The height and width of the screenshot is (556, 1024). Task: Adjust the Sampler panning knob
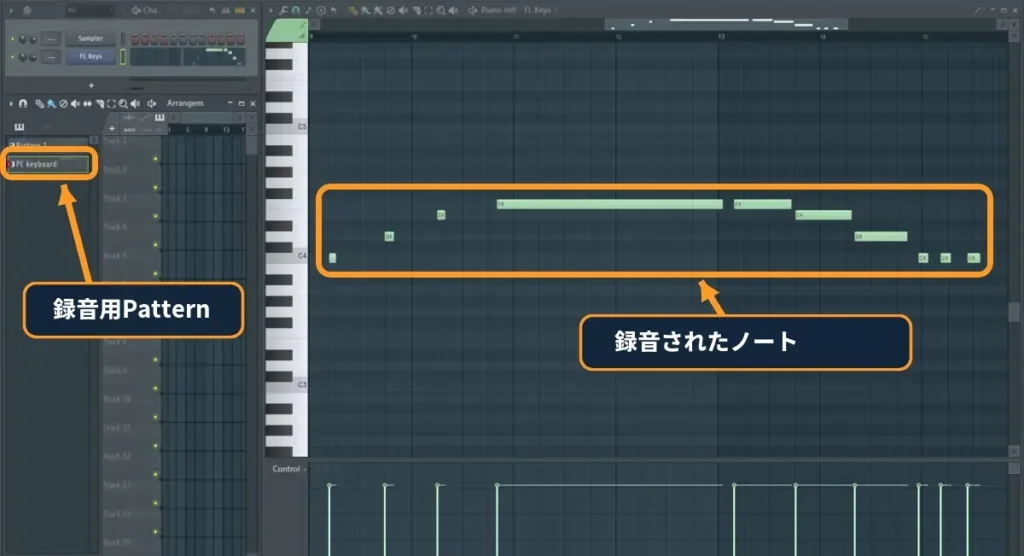[x=23, y=39]
